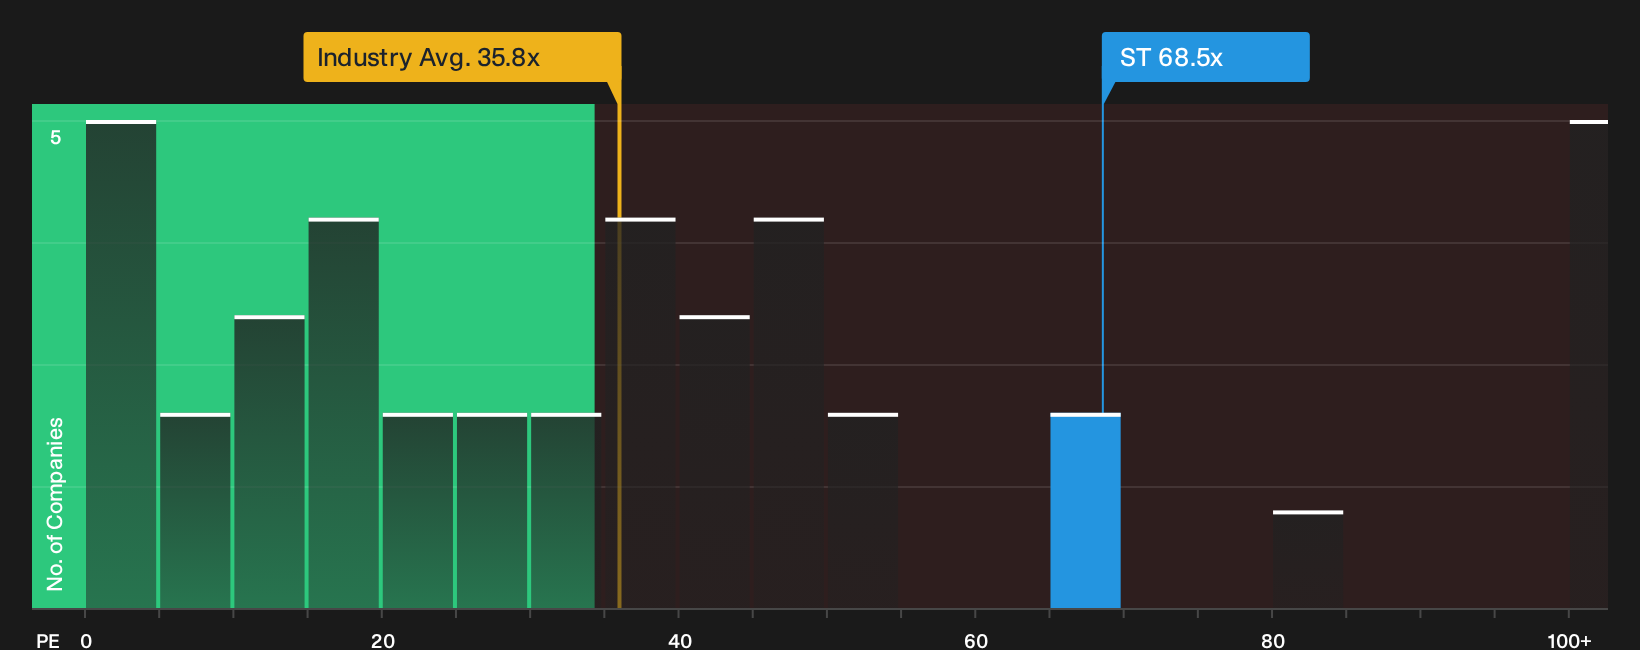The height and width of the screenshot is (650, 1640).
Task: Select the bar at PE 25-30
Action: (x=492, y=511)
